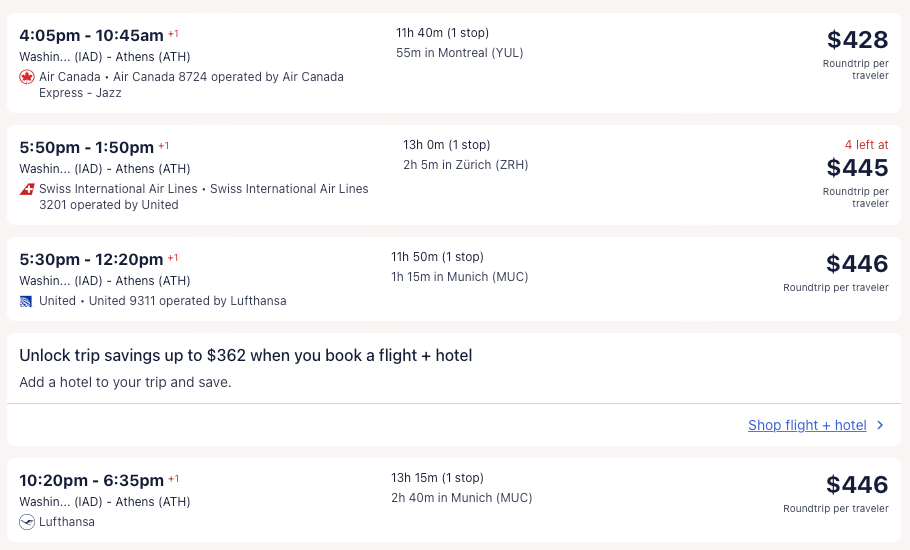Click the Lufthansa airline logo icon

pos(27,522)
